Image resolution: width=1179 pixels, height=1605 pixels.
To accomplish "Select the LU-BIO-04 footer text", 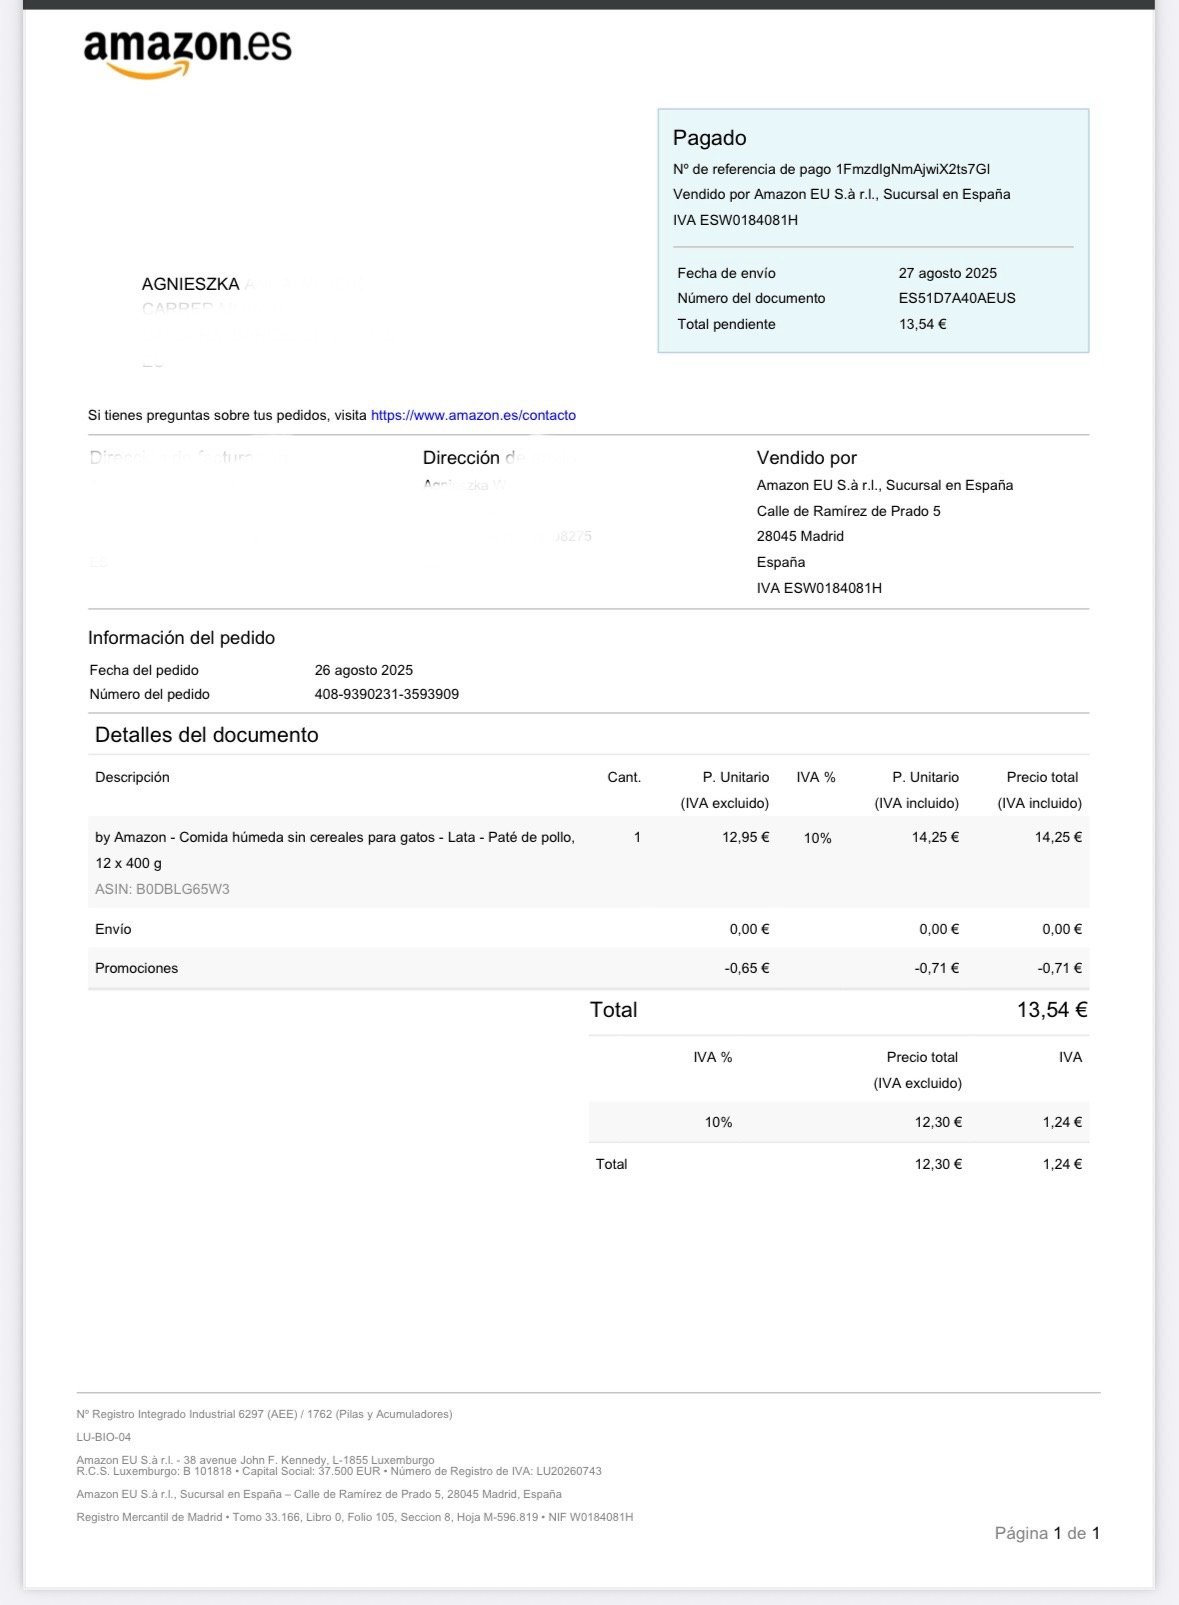I will [103, 1437].
